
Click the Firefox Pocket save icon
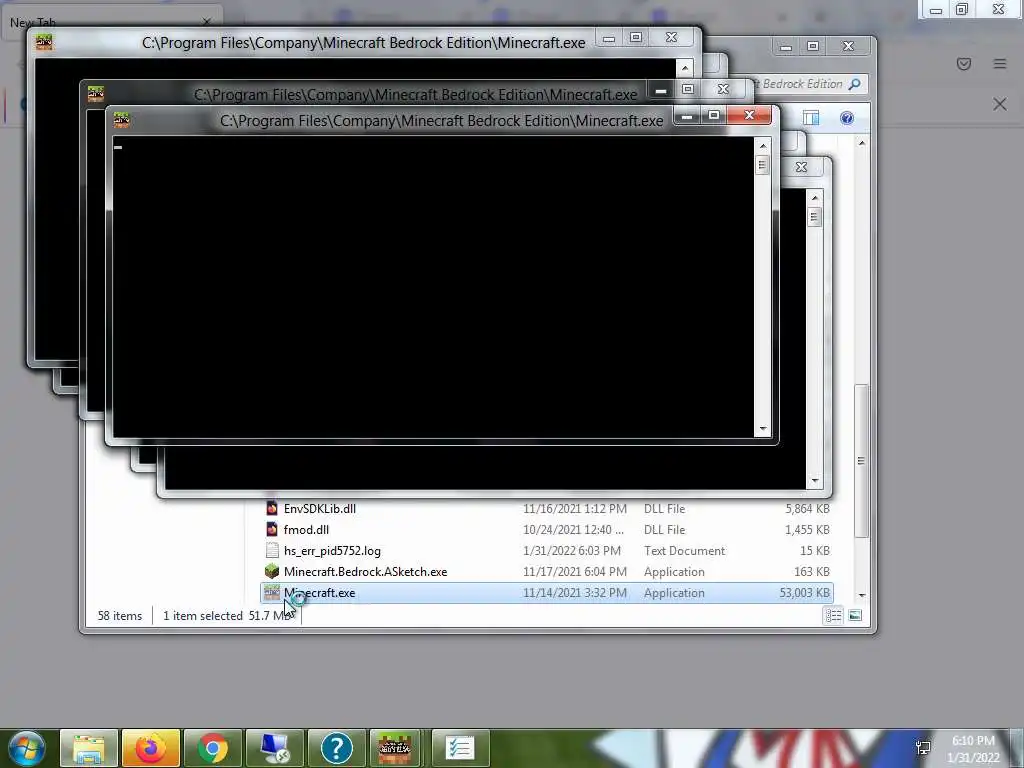coord(964,63)
